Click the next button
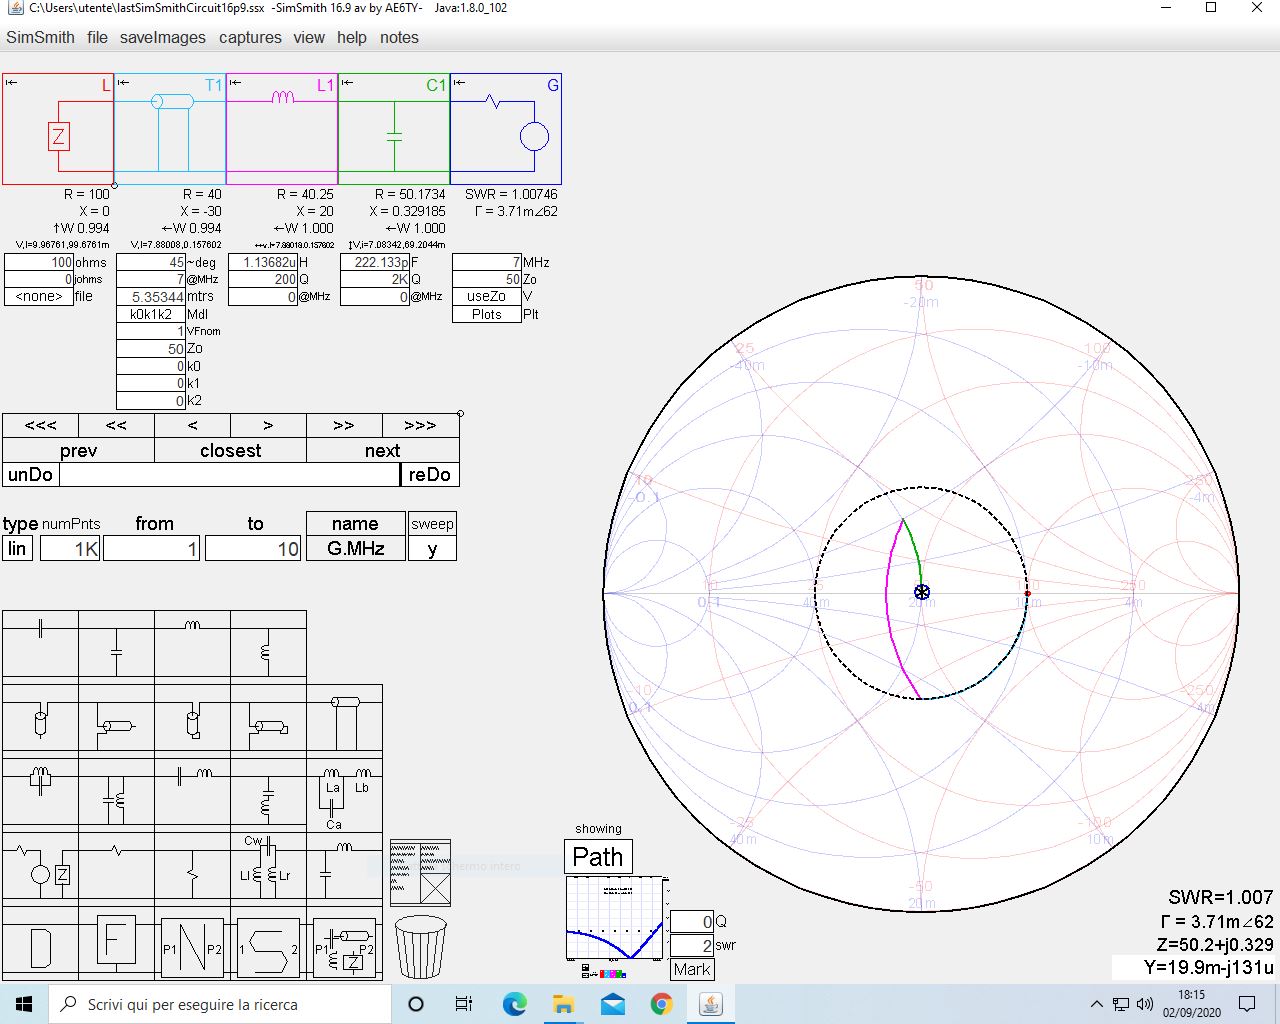This screenshot has height=1024, width=1280. [382, 450]
